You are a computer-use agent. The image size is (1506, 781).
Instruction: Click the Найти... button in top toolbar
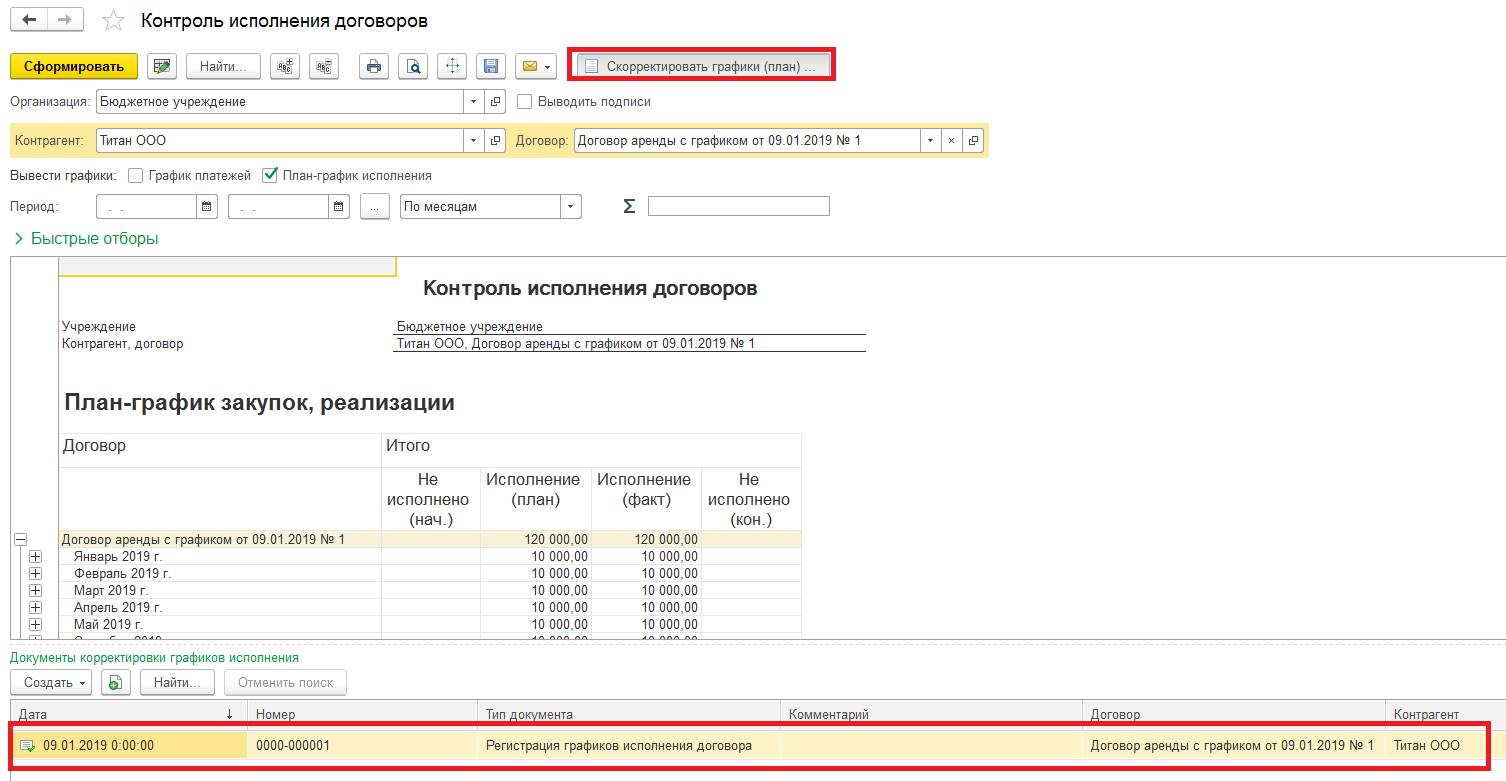point(223,66)
